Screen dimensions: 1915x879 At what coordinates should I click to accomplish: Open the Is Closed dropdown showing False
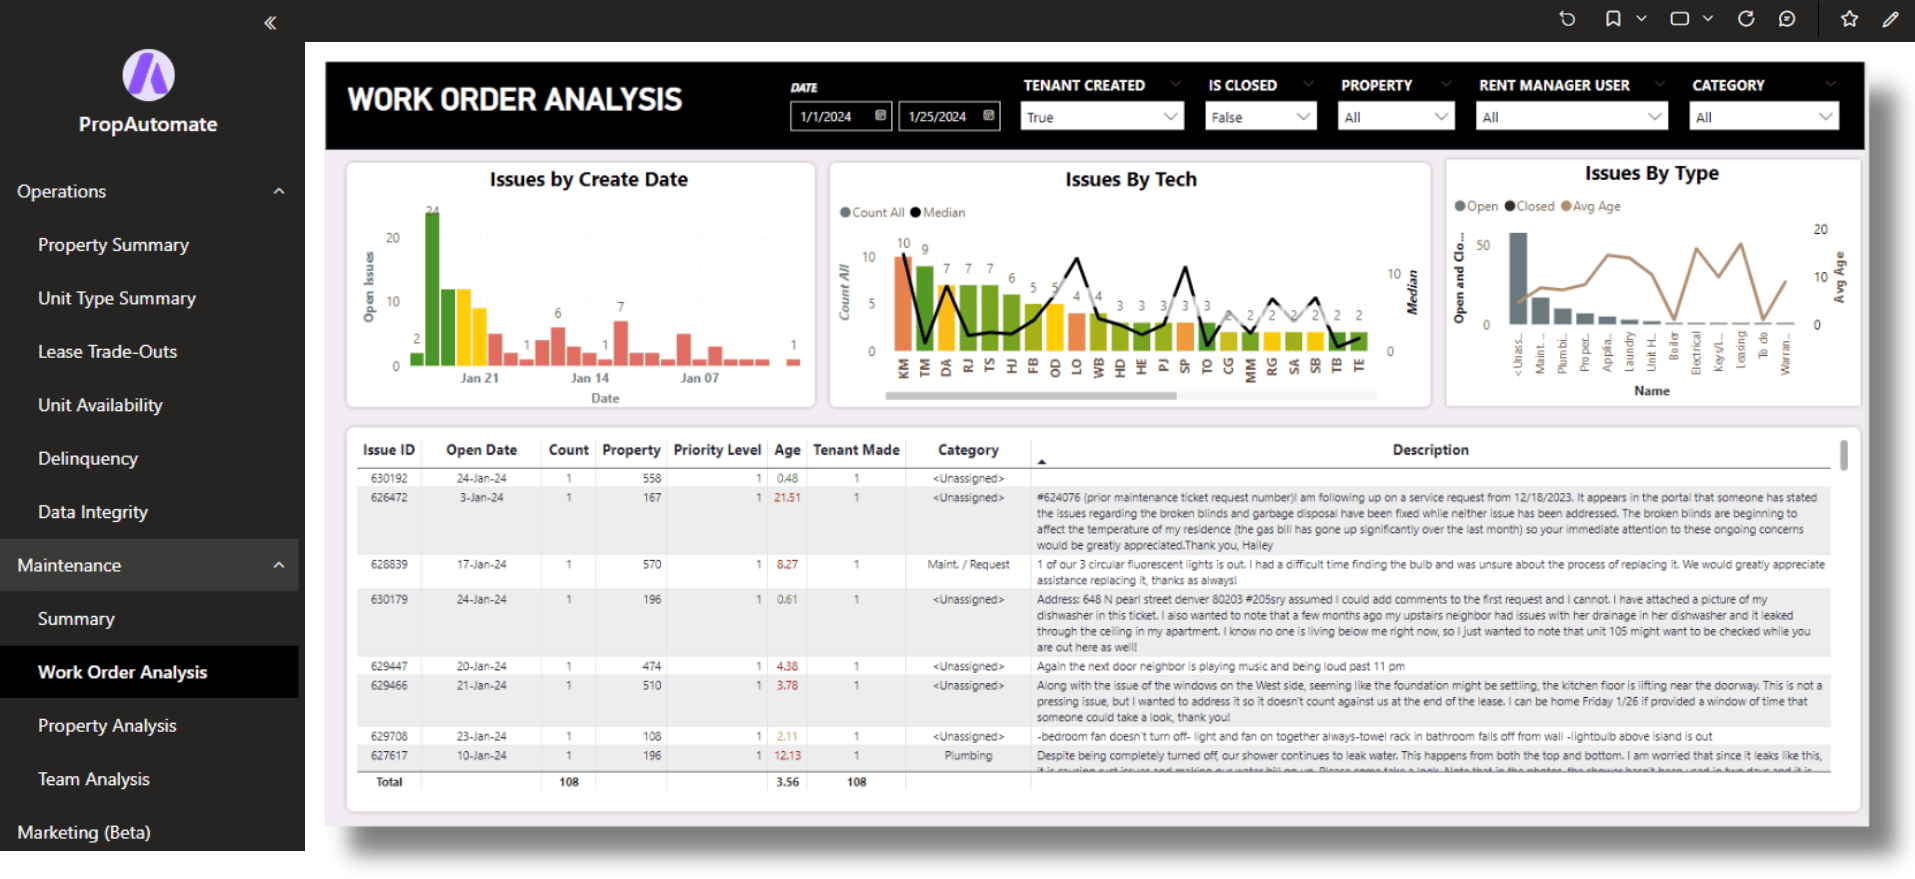1261,117
